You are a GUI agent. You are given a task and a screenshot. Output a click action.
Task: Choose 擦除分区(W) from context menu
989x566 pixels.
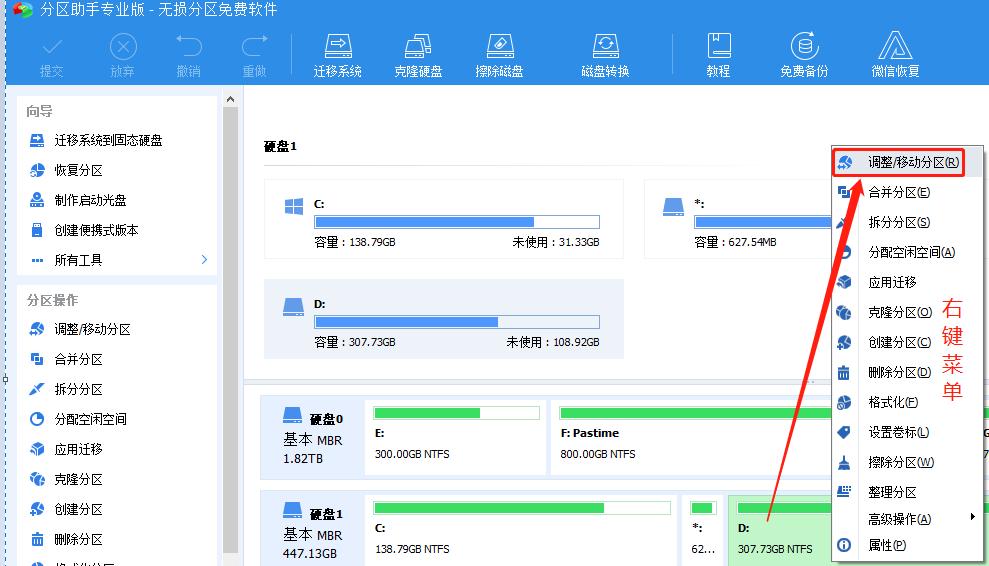coord(907,462)
